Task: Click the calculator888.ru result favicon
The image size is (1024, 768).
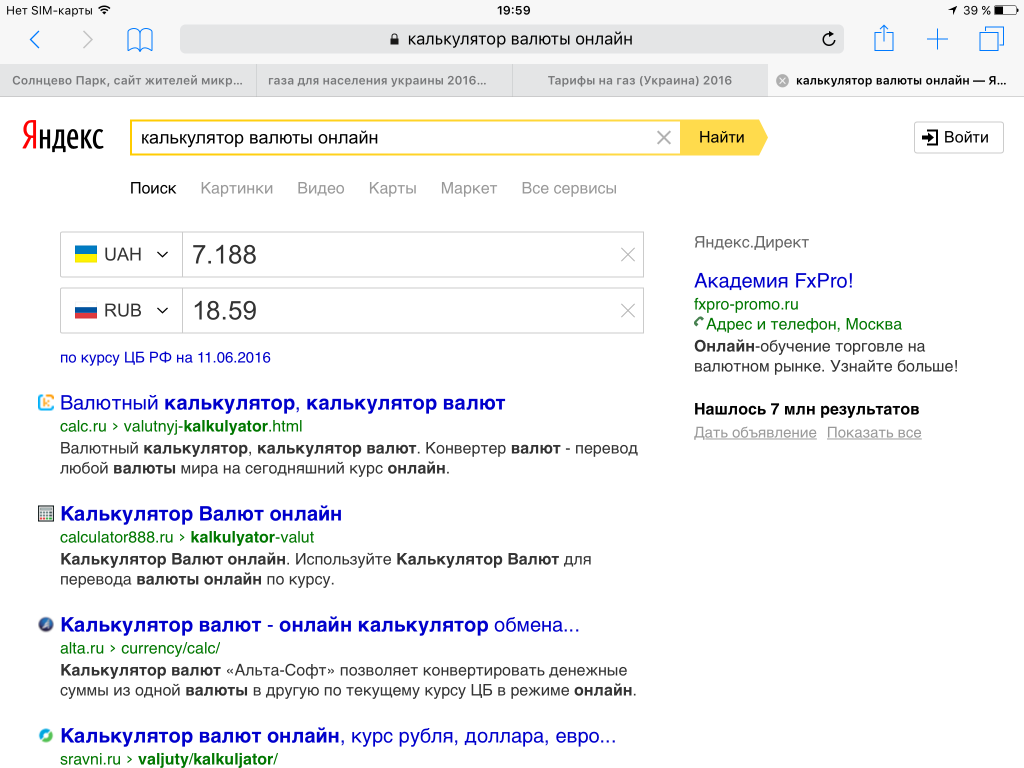Action: (x=46, y=514)
